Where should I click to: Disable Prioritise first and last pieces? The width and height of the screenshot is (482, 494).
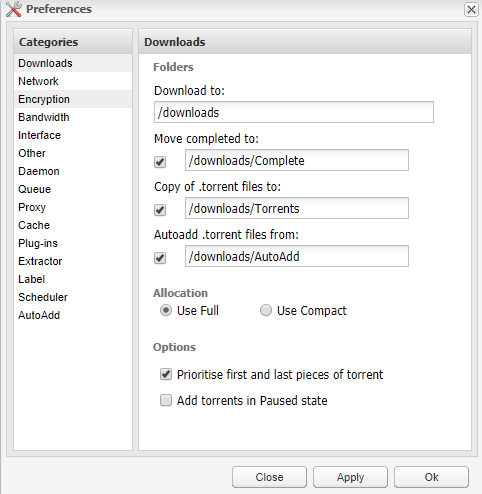click(166, 374)
